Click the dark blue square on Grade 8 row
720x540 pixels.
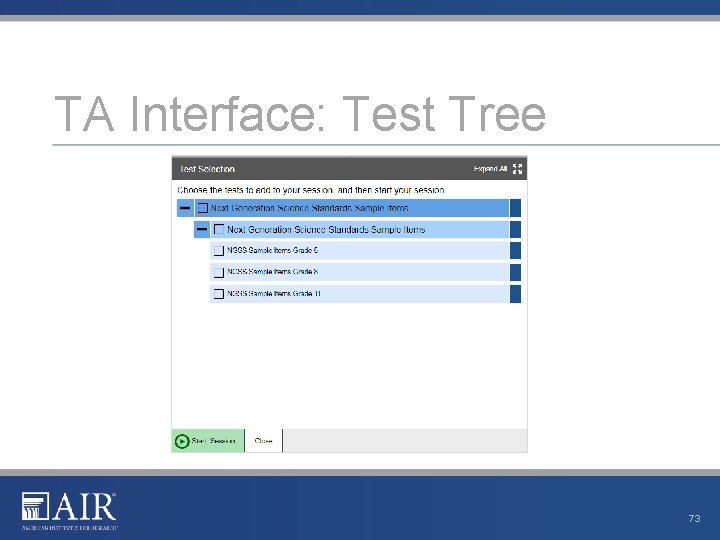515,272
